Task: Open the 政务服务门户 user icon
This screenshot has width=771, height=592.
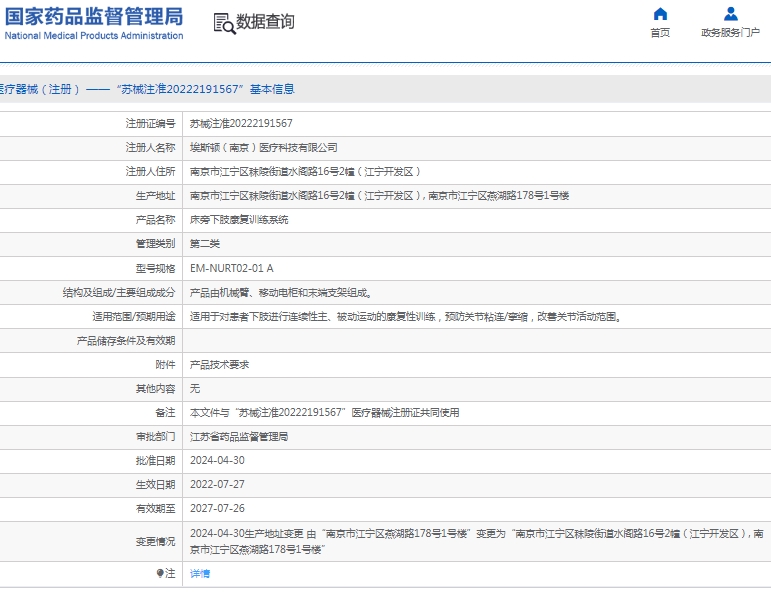Action: [731, 14]
